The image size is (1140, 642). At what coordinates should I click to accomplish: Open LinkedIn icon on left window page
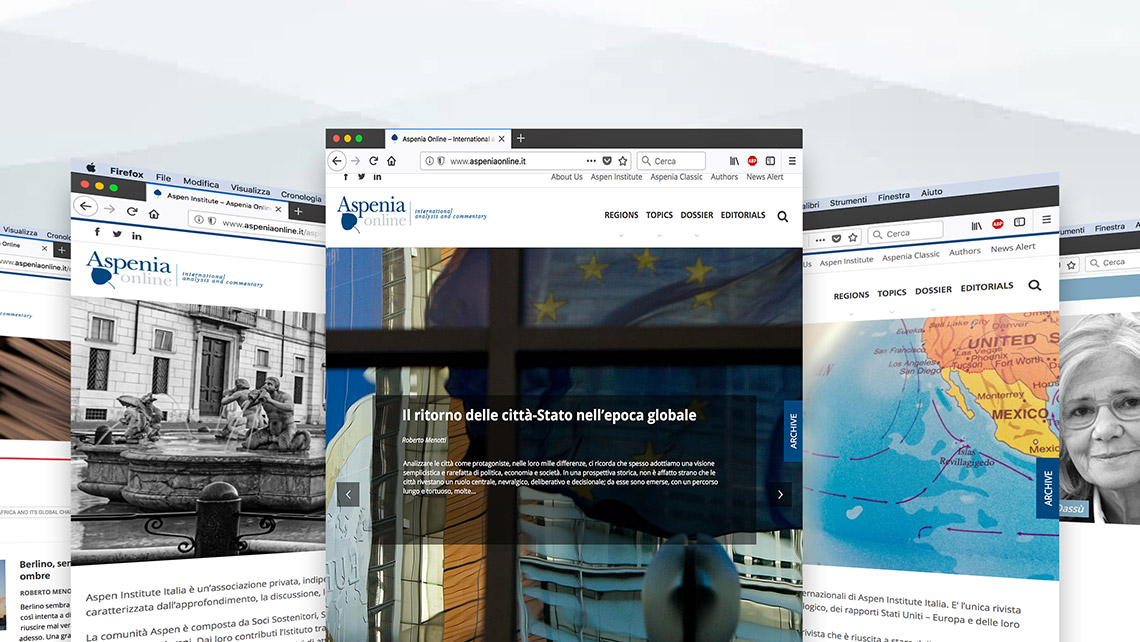coord(137,236)
